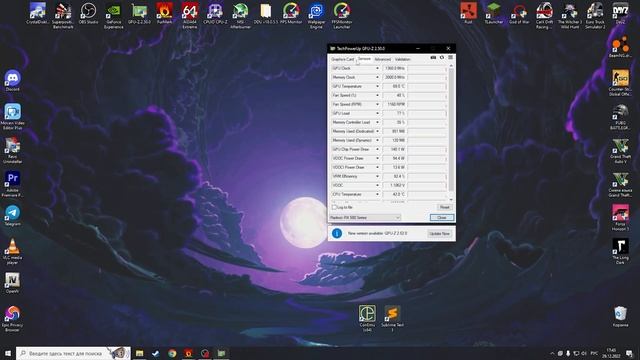The image size is (640, 360).
Task: Launch the MSI Afterburner desktop icon
Action: tap(240, 16)
